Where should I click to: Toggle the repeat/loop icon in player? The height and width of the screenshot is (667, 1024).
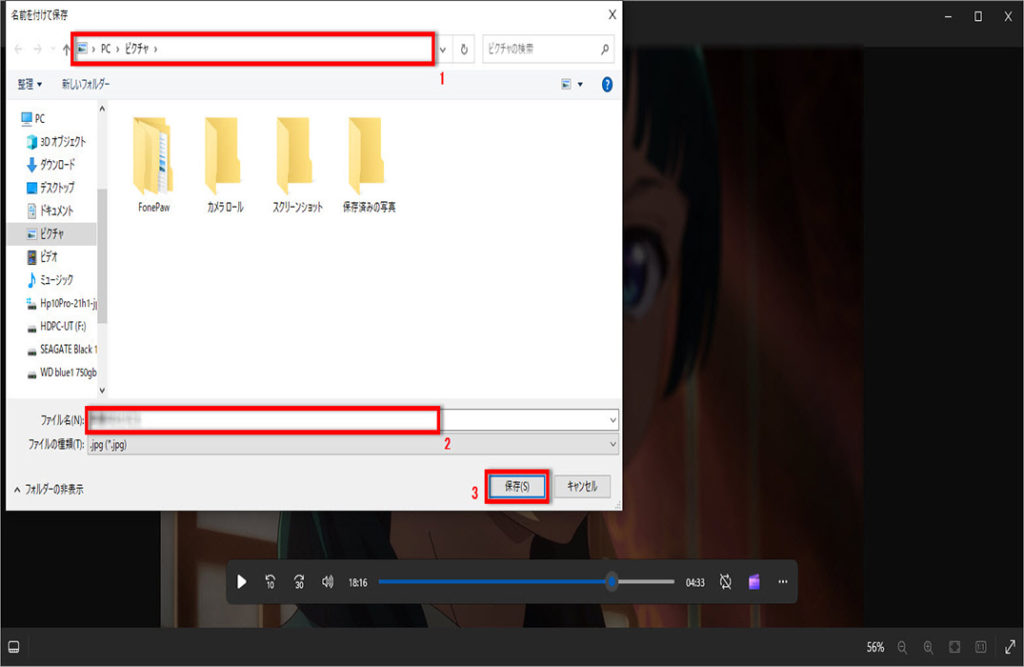pos(726,582)
